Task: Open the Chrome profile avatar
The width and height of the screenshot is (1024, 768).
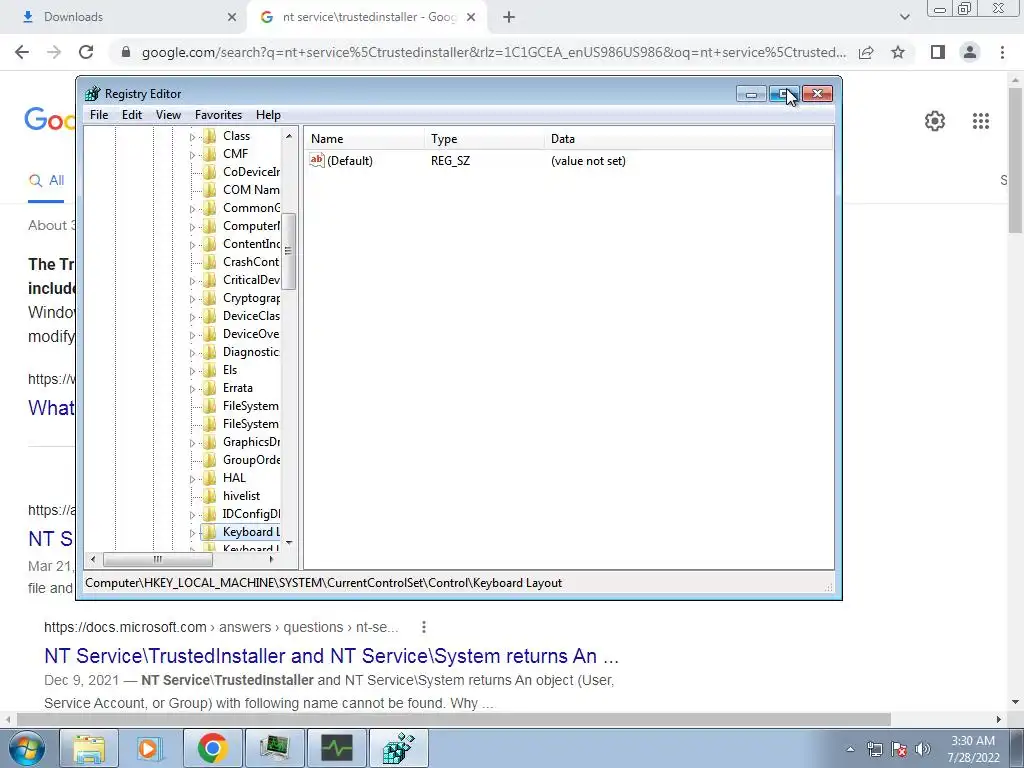Action: 970,52
